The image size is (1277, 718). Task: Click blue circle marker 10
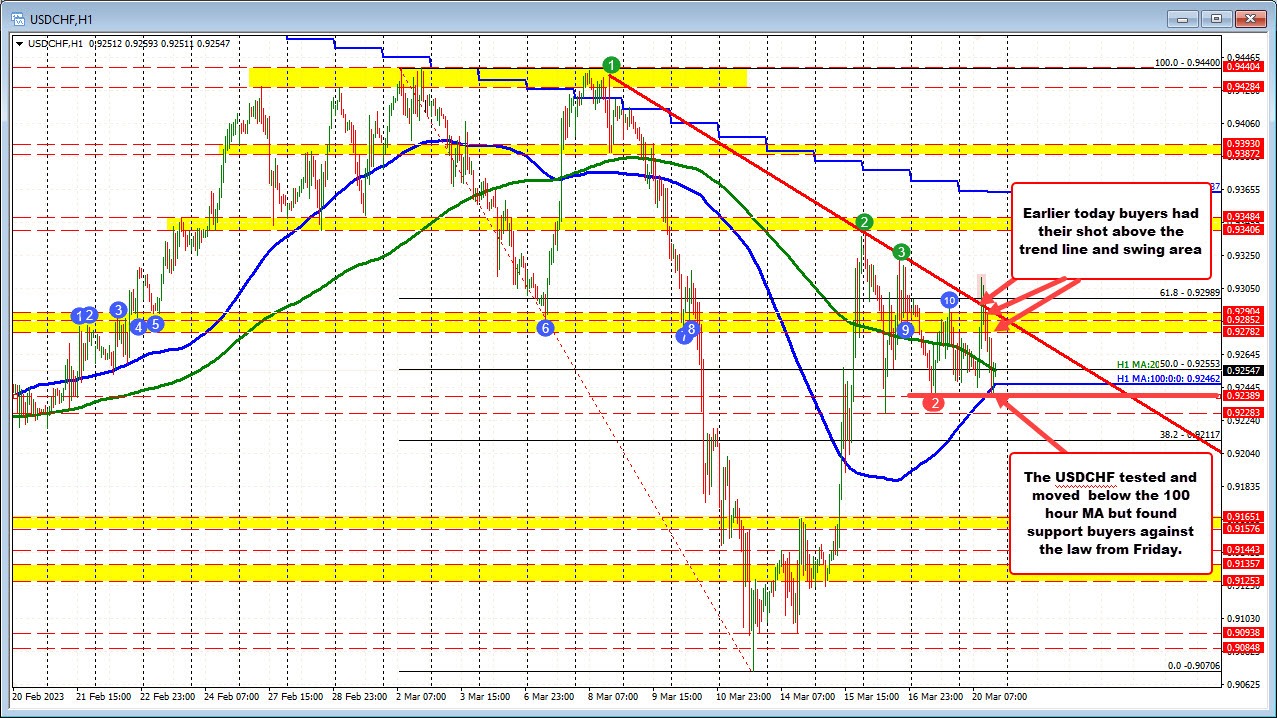[949, 299]
